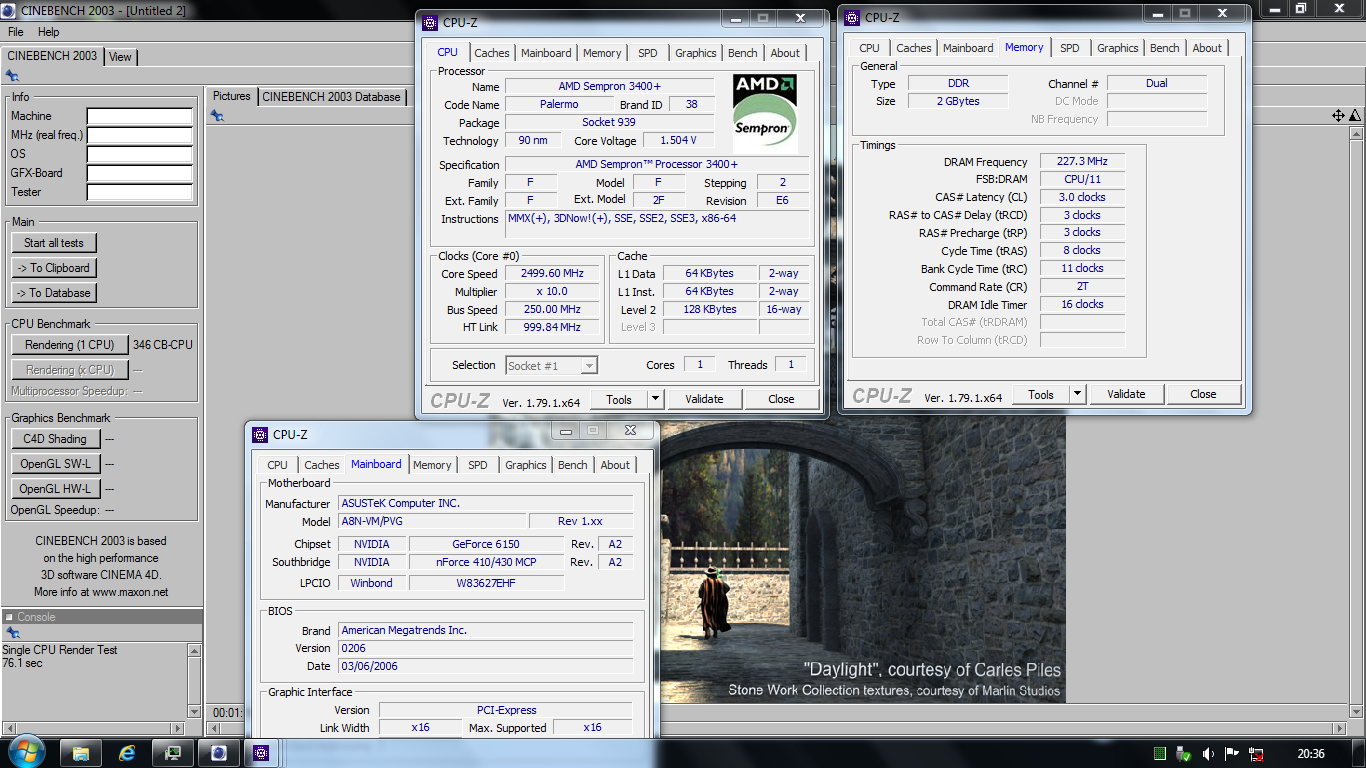Open the Caches tab in the CPU-Z CPU window
The image size is (1366, 768).
point(492,53)
